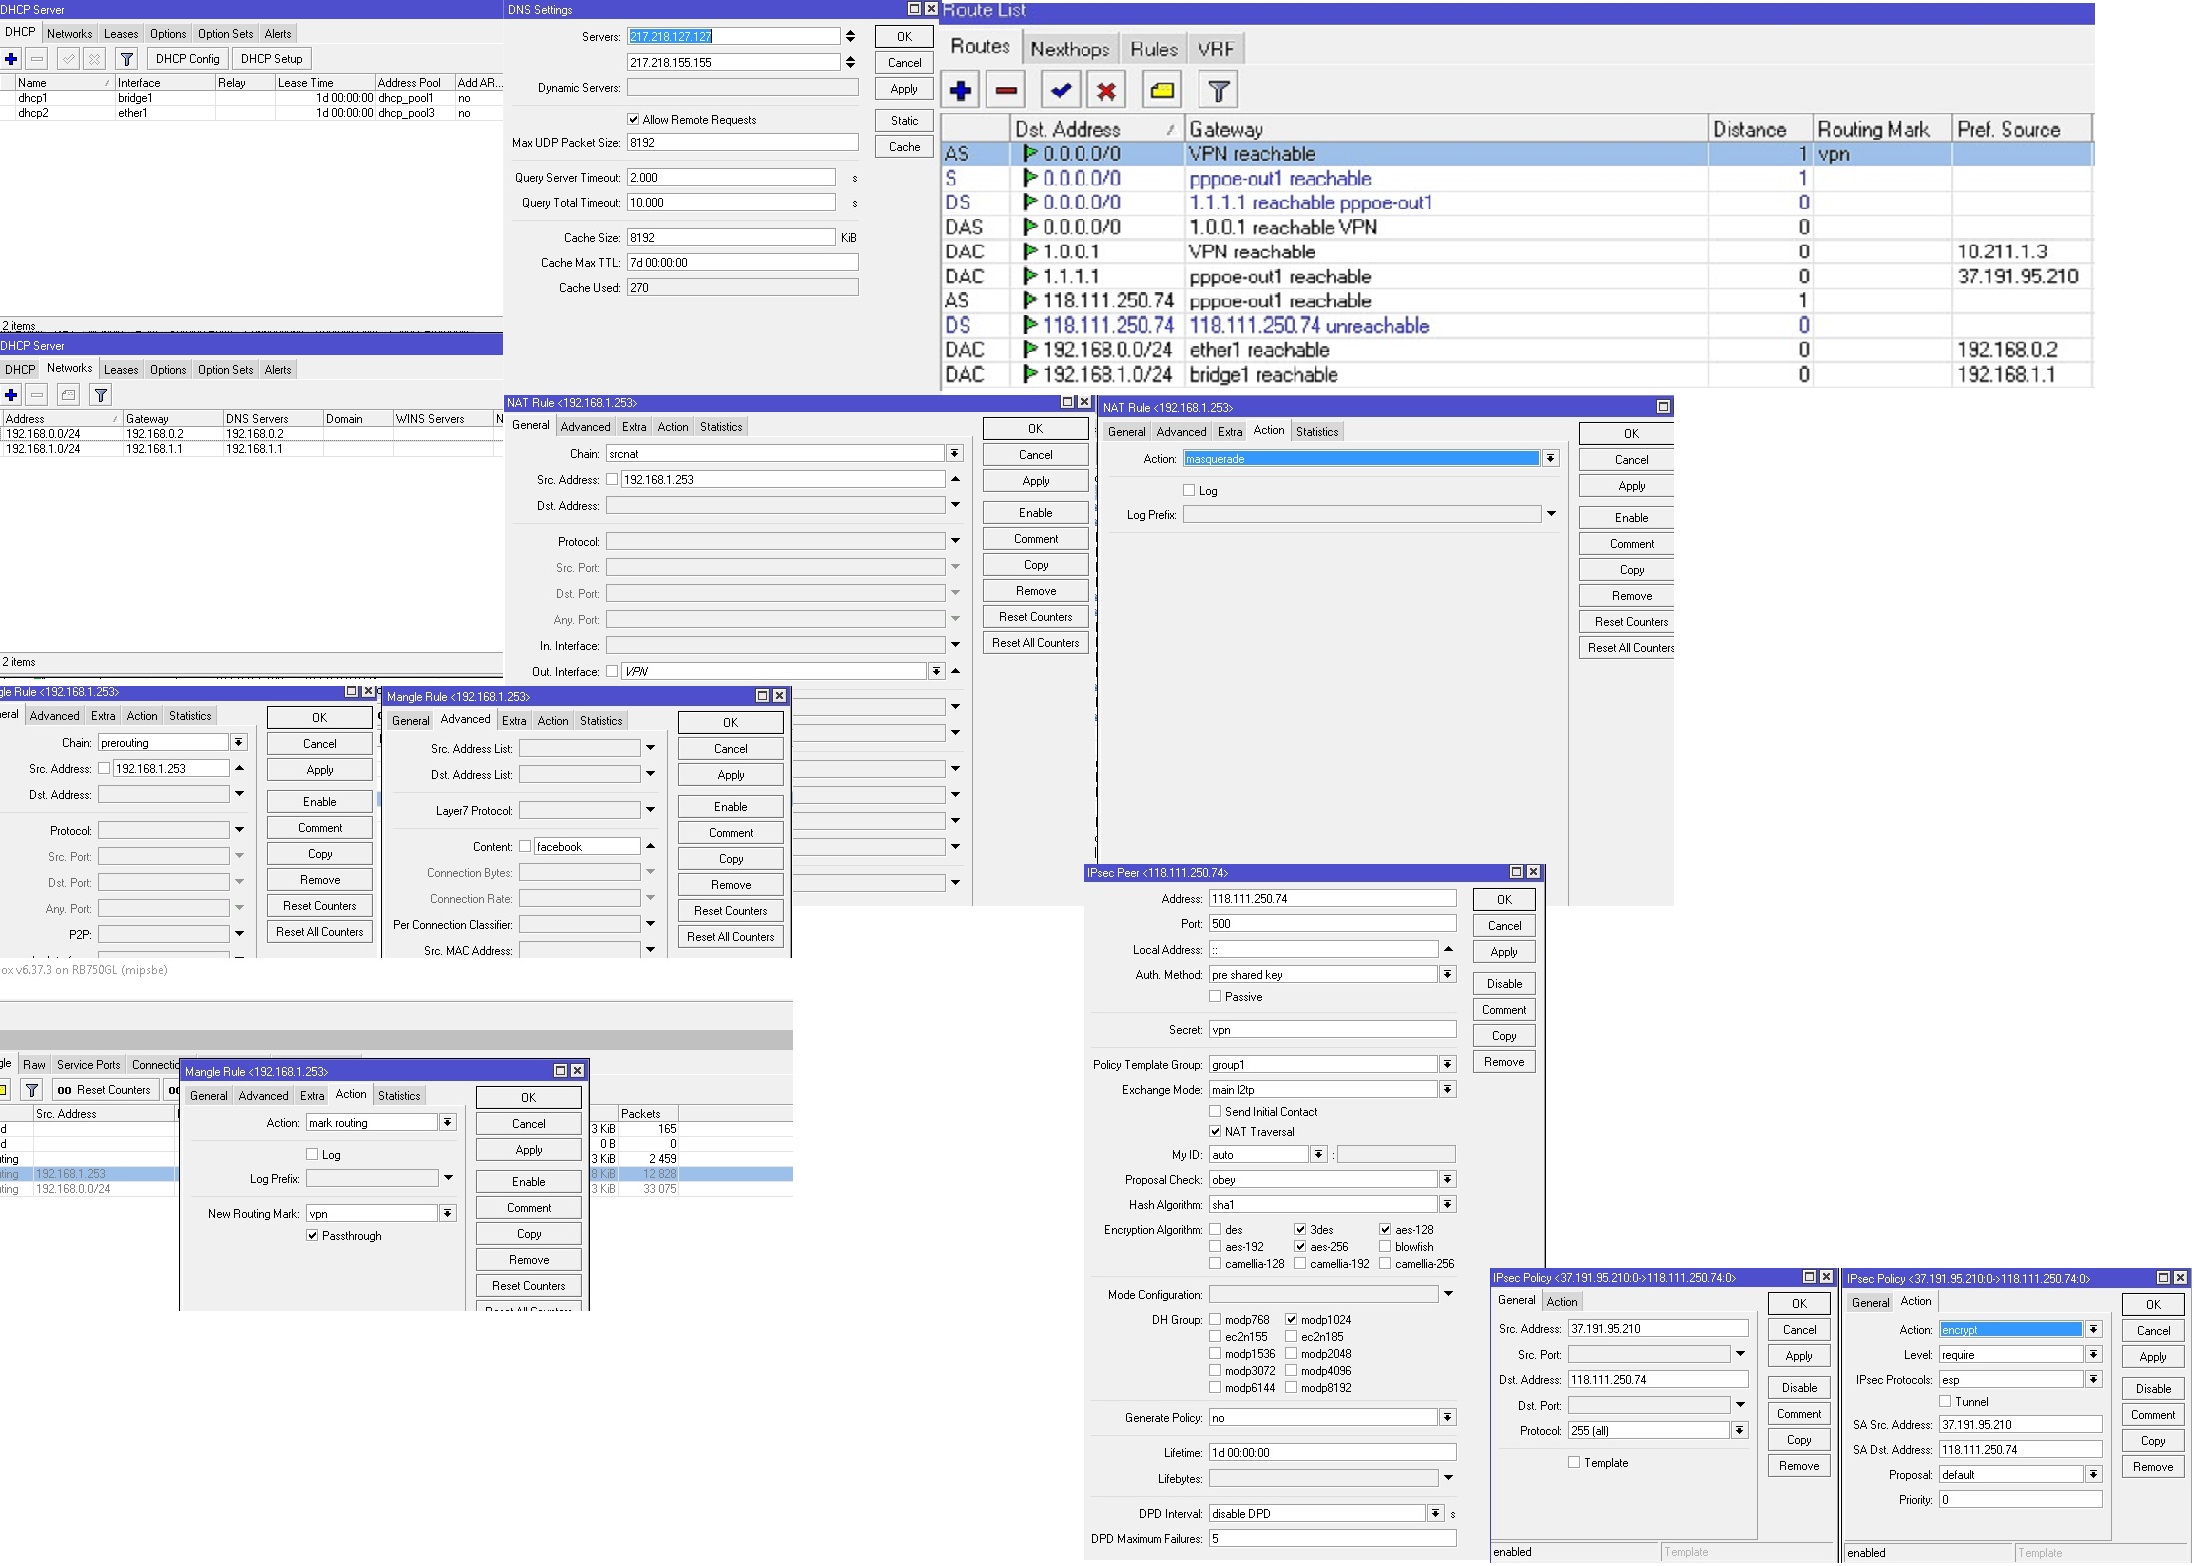The width and height of the screenshot is (2194, 1566).
Task: Click the blue checkmark enable icon in Route List
Action: tap(1060, 90)
